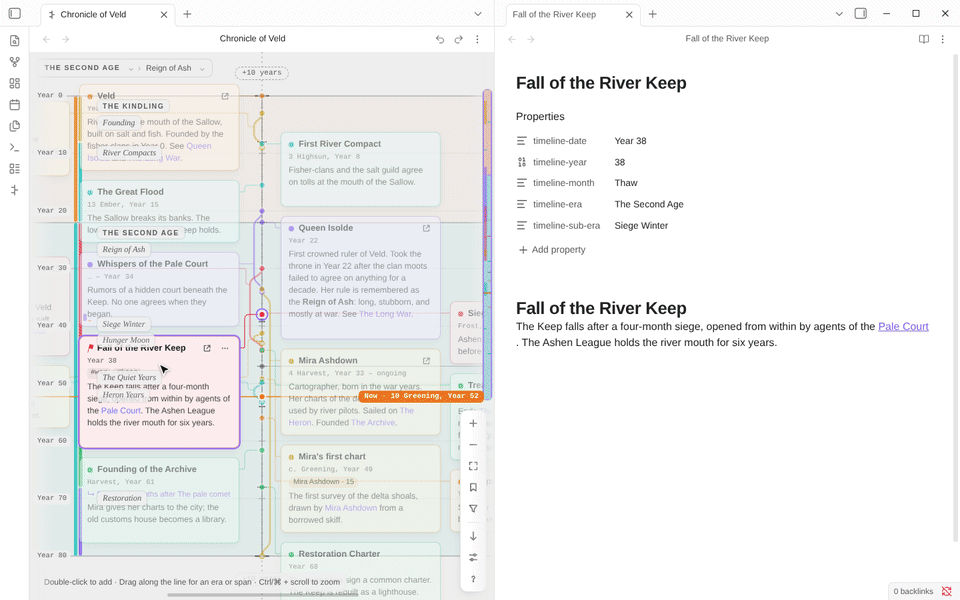Edit timeline-sub-era value Siege Winter
960x600 pixels.
point(641,226)
